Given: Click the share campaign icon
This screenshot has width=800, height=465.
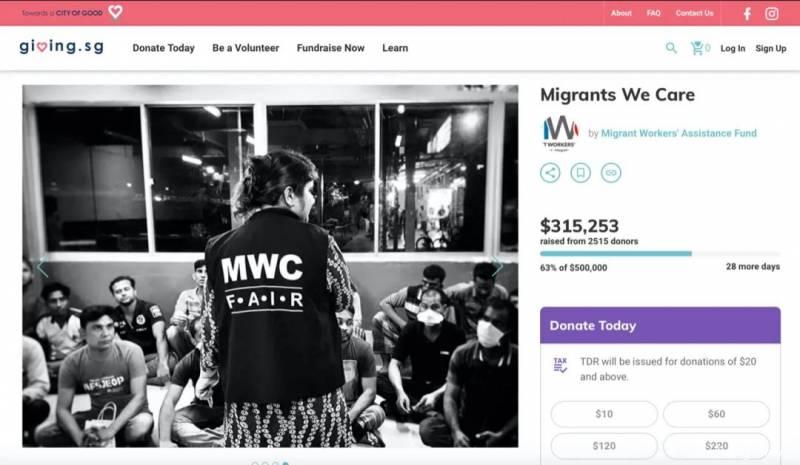Looking at the screenshot, I should click(x=550, y=173).
